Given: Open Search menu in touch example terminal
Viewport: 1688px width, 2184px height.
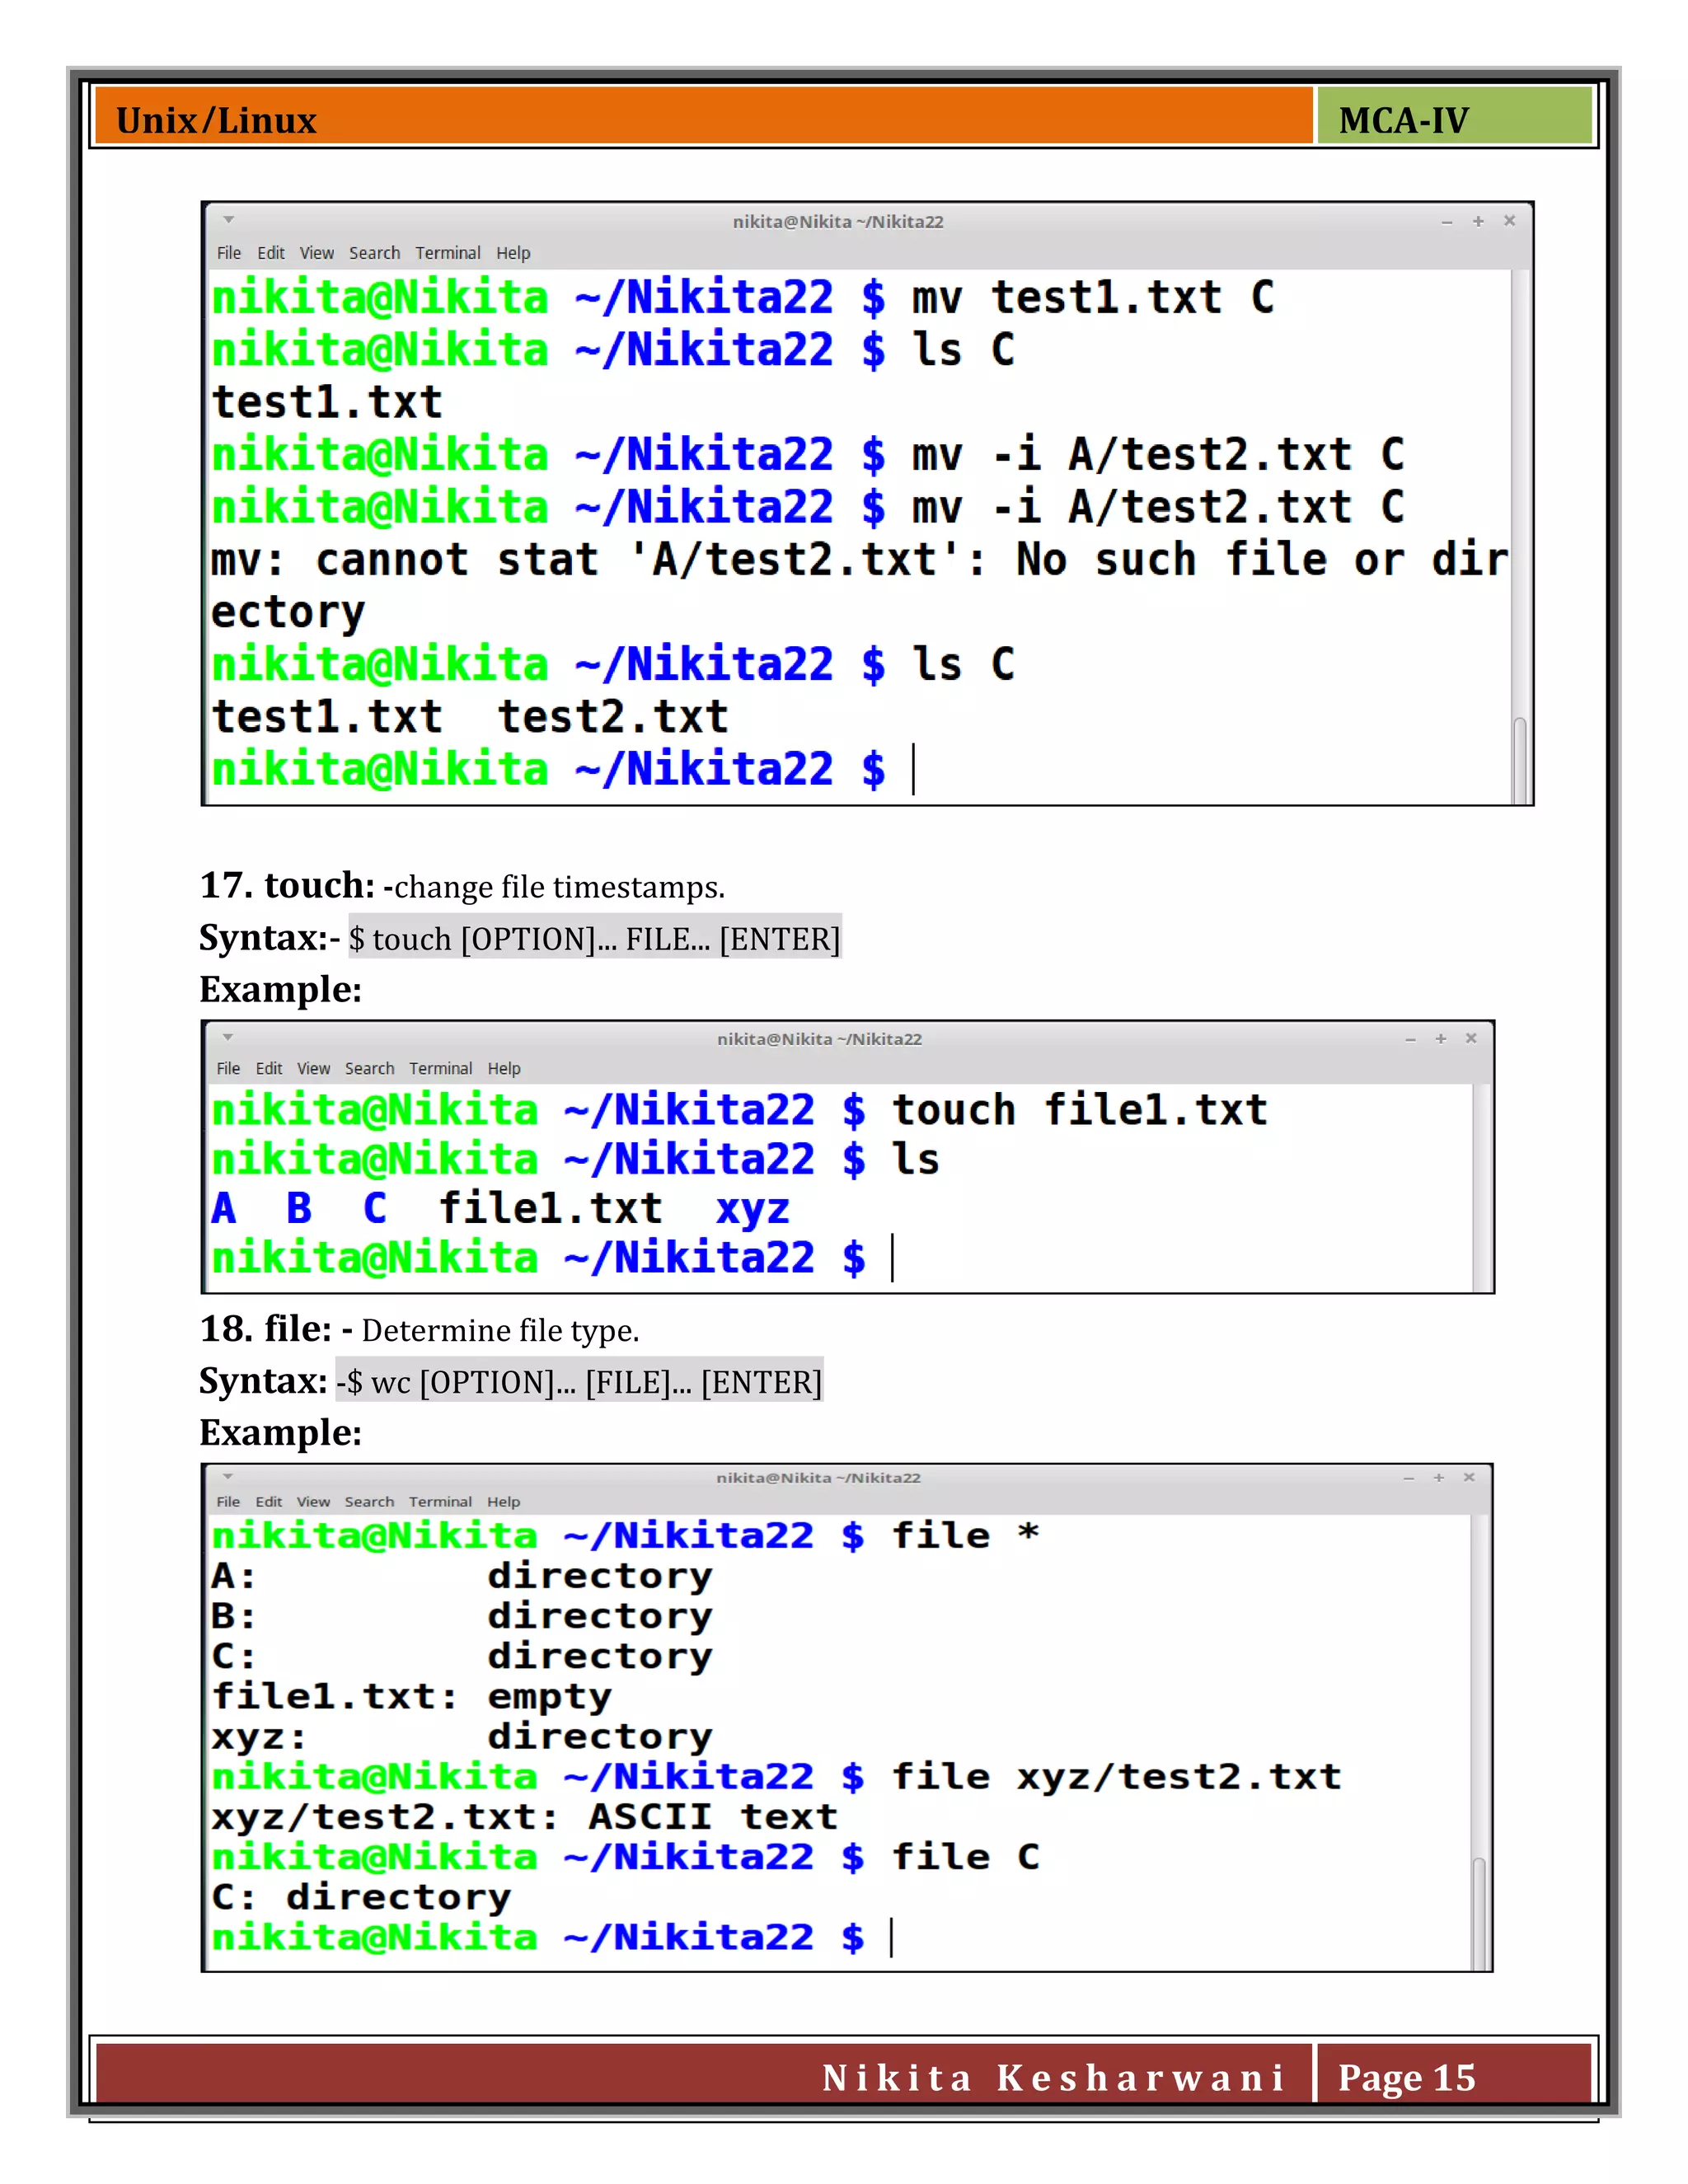Looking at the screenshot, I should (x=370, y=1068).
